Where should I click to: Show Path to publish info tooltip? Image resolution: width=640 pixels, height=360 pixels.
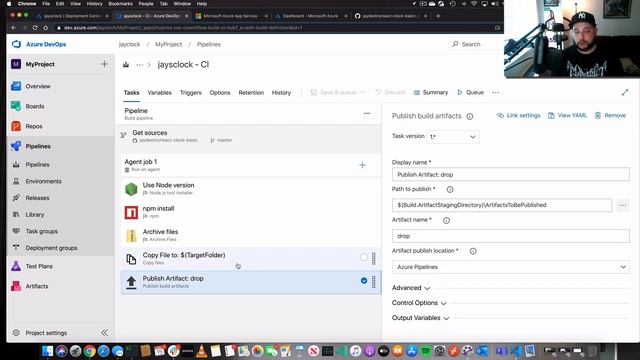pyautogui.click(x=450, y=189)
